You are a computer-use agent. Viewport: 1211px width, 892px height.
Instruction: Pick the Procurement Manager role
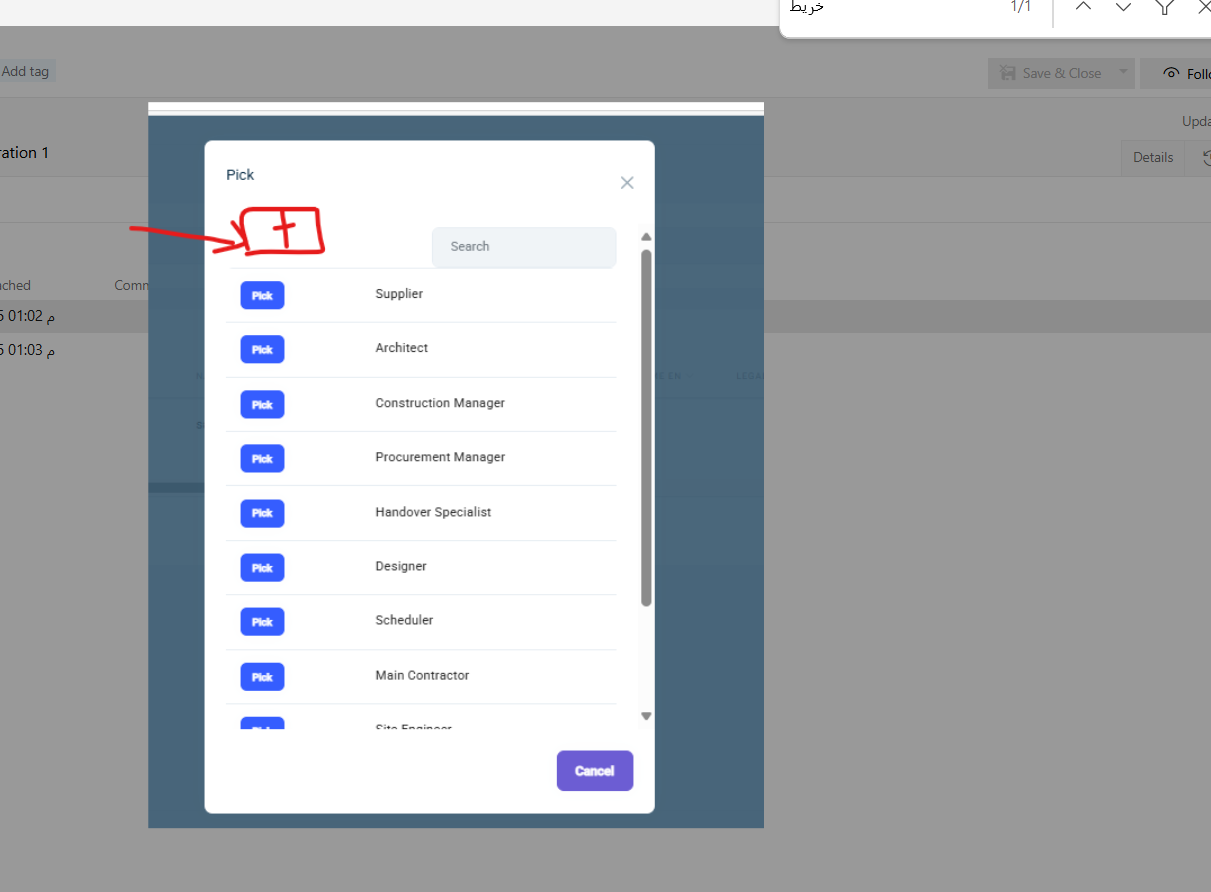[x=262, y=458]
